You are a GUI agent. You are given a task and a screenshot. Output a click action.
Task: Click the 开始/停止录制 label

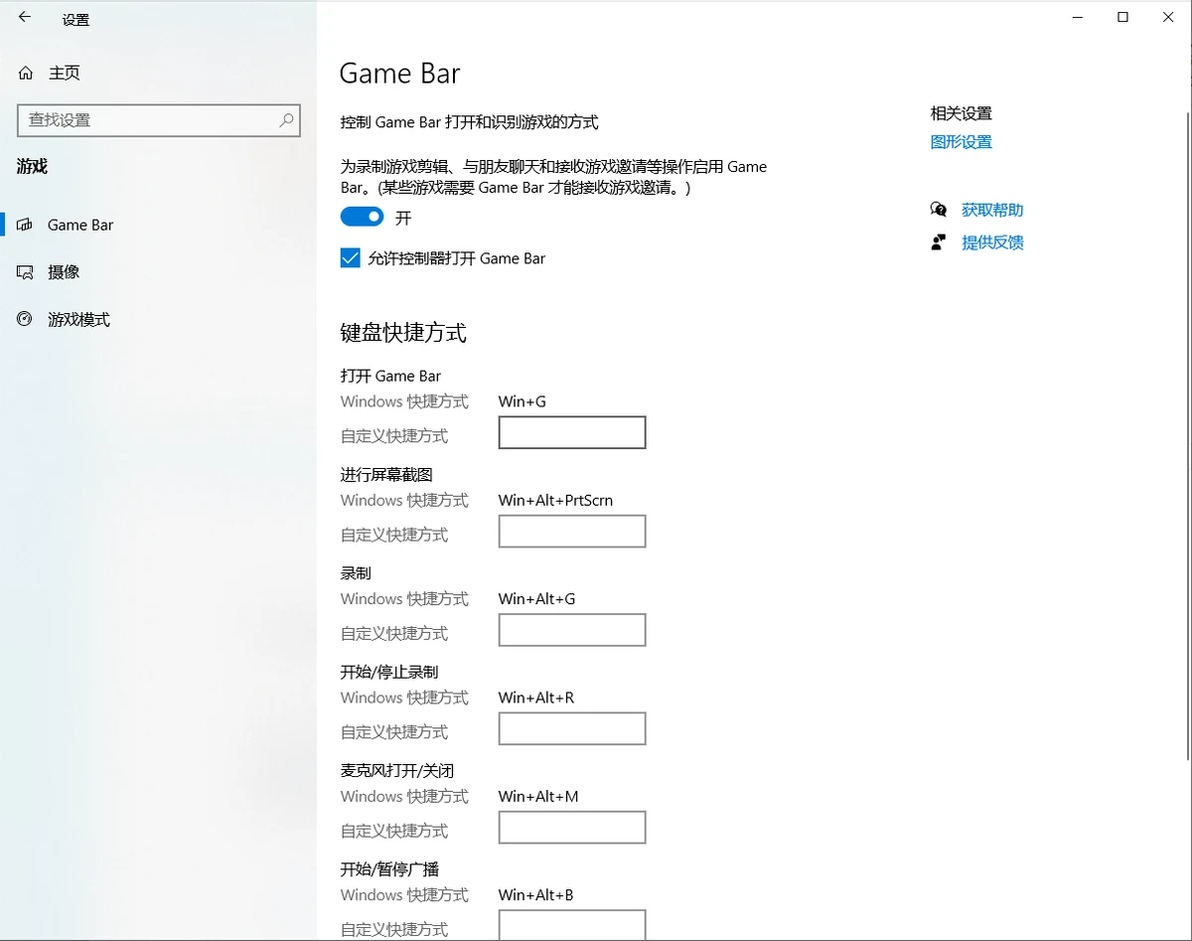pyautogui.click(x=389, y=672)
